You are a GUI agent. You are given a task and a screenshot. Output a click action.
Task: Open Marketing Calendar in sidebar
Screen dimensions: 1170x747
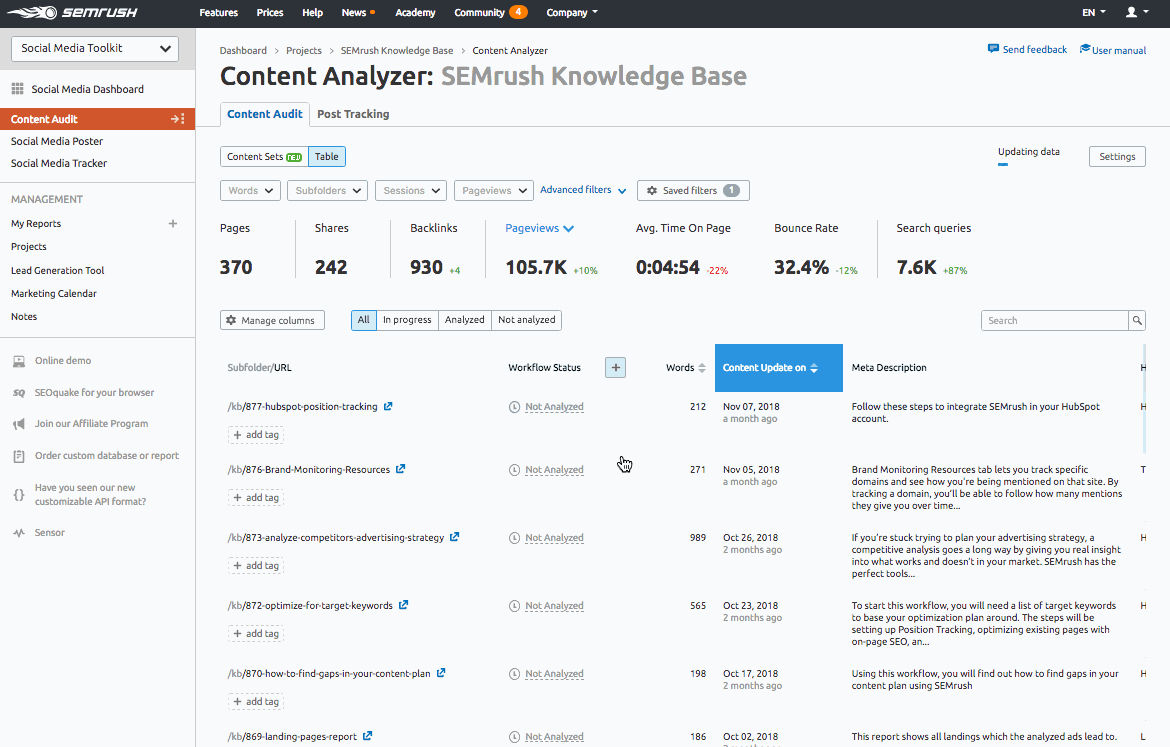(54, 294)
